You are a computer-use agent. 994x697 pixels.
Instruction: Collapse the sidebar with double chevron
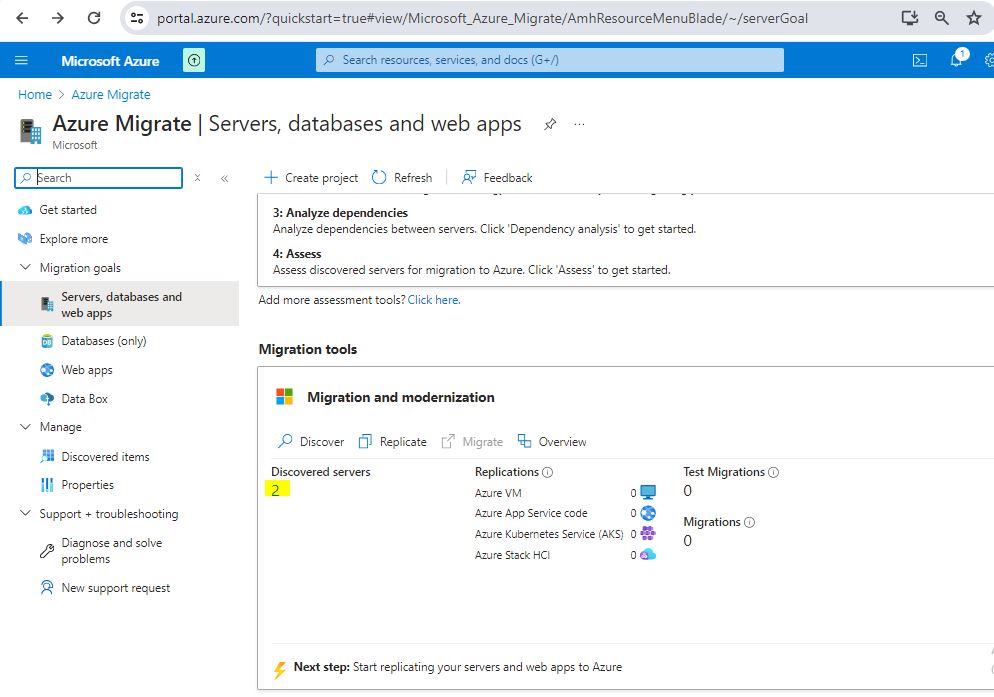224,178
